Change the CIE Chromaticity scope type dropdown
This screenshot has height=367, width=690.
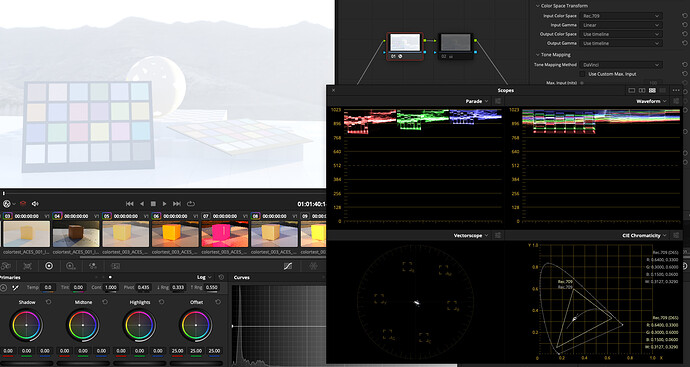coord(644,236)
